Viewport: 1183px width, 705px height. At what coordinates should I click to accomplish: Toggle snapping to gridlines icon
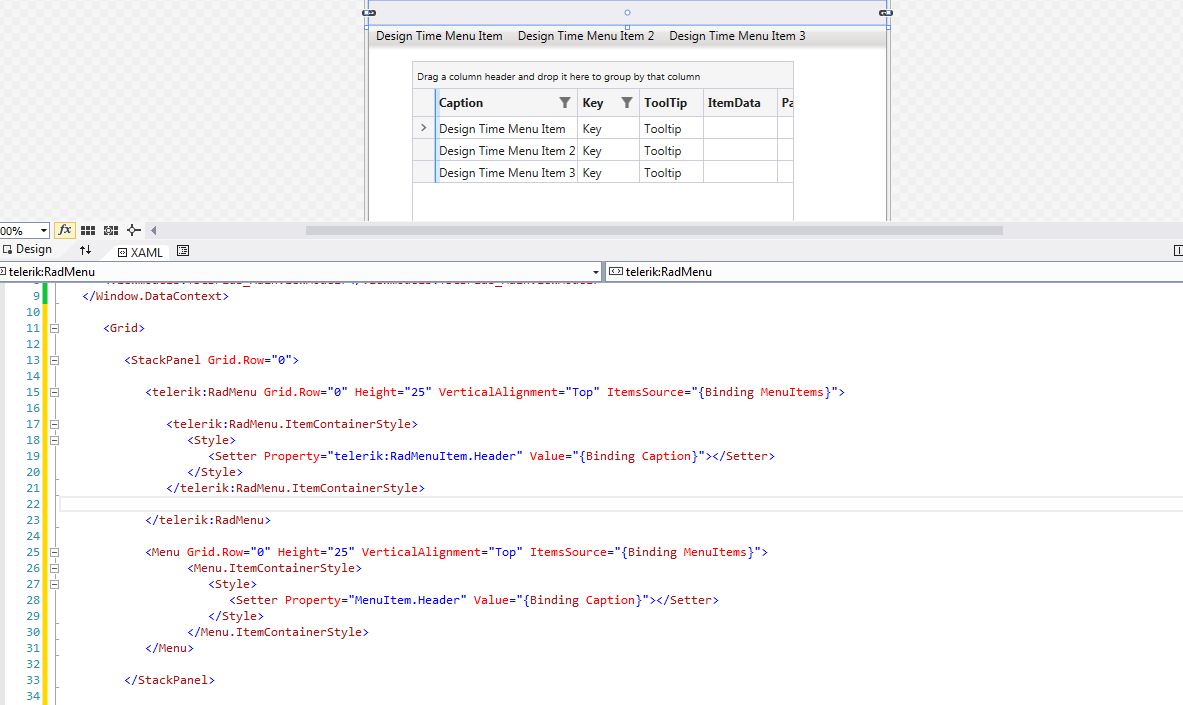[x=111, y=230]
